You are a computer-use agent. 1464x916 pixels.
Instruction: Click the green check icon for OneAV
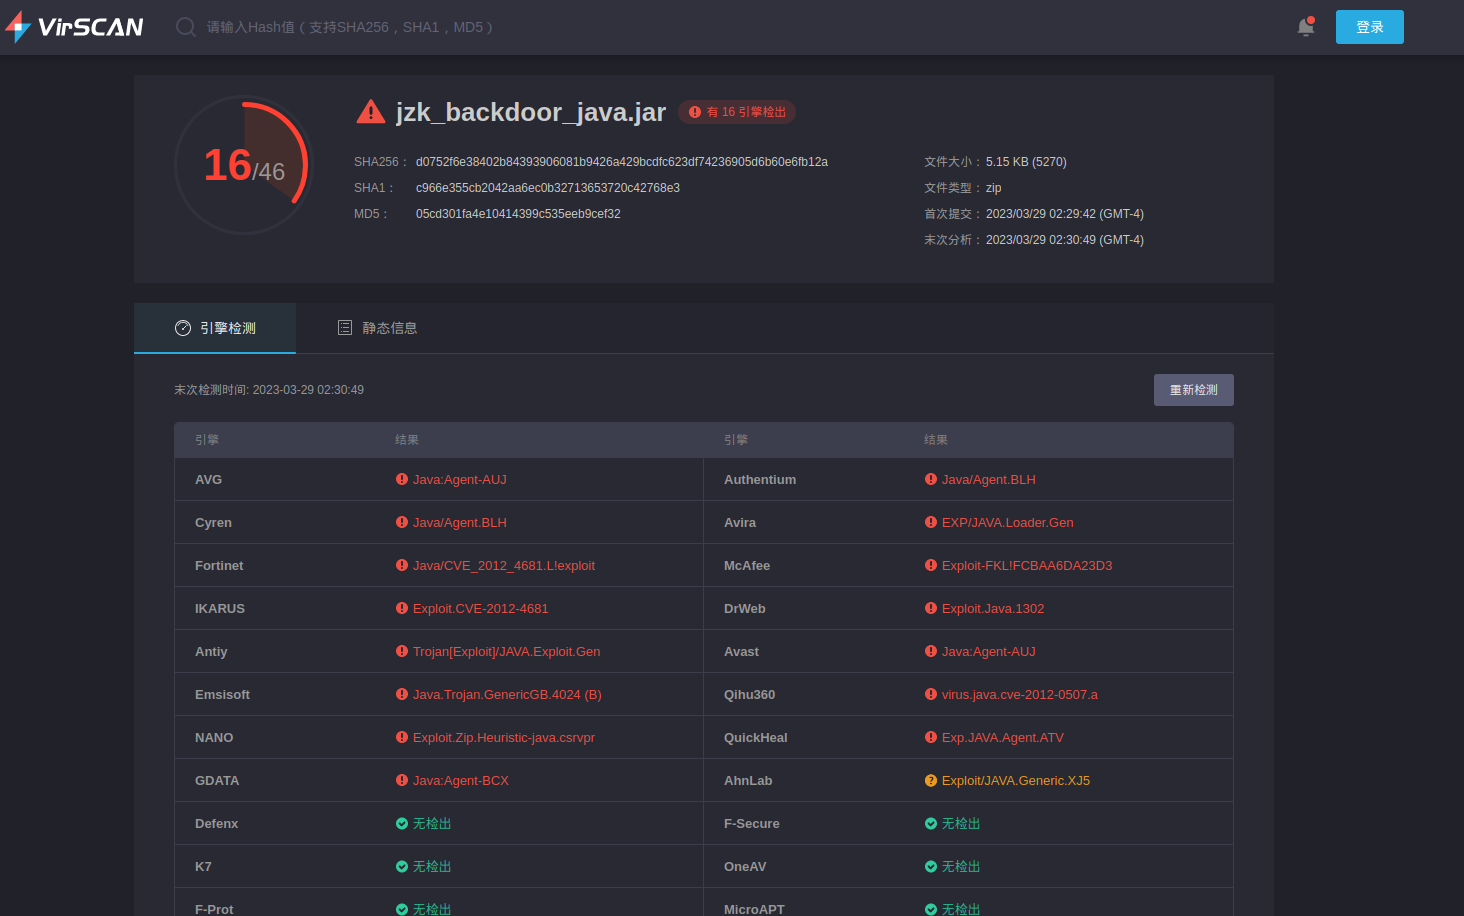(x=931, y=866)
